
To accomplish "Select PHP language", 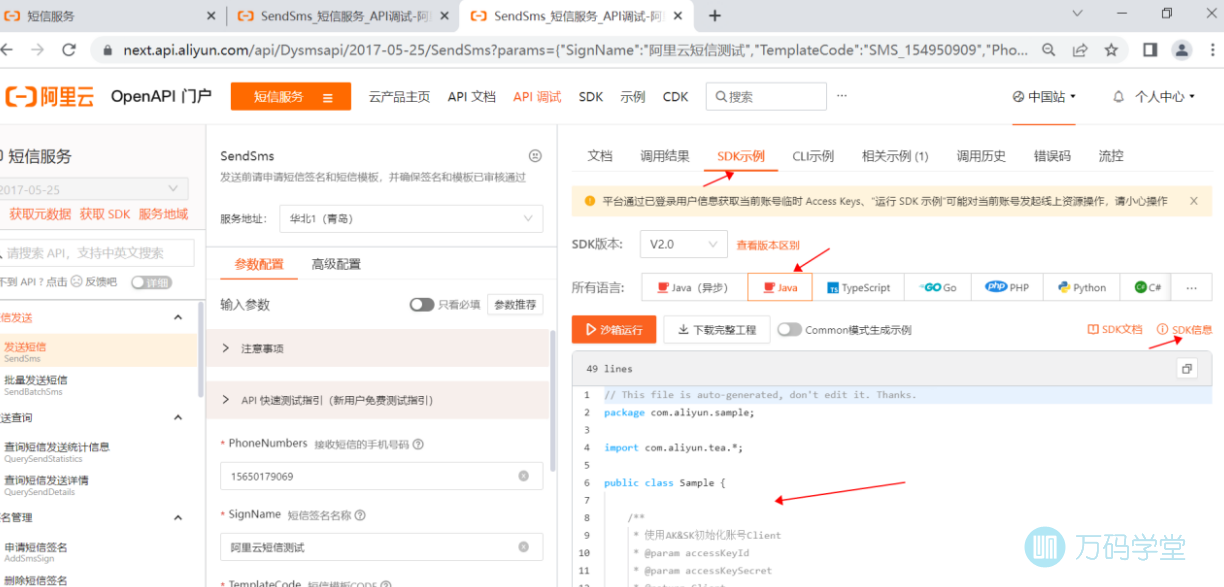I will click(1007, 287).
